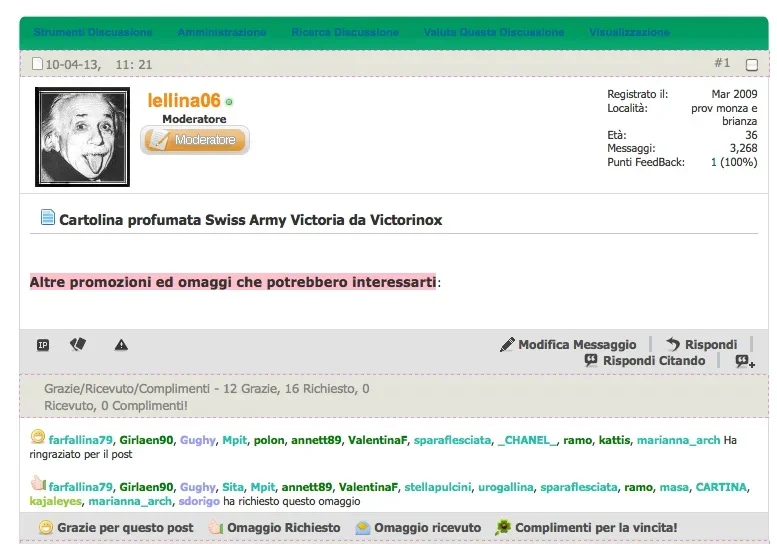Open masa's user profile
Image resolution: width=777 pixels, height=544 pixels.
pos(674,487)
